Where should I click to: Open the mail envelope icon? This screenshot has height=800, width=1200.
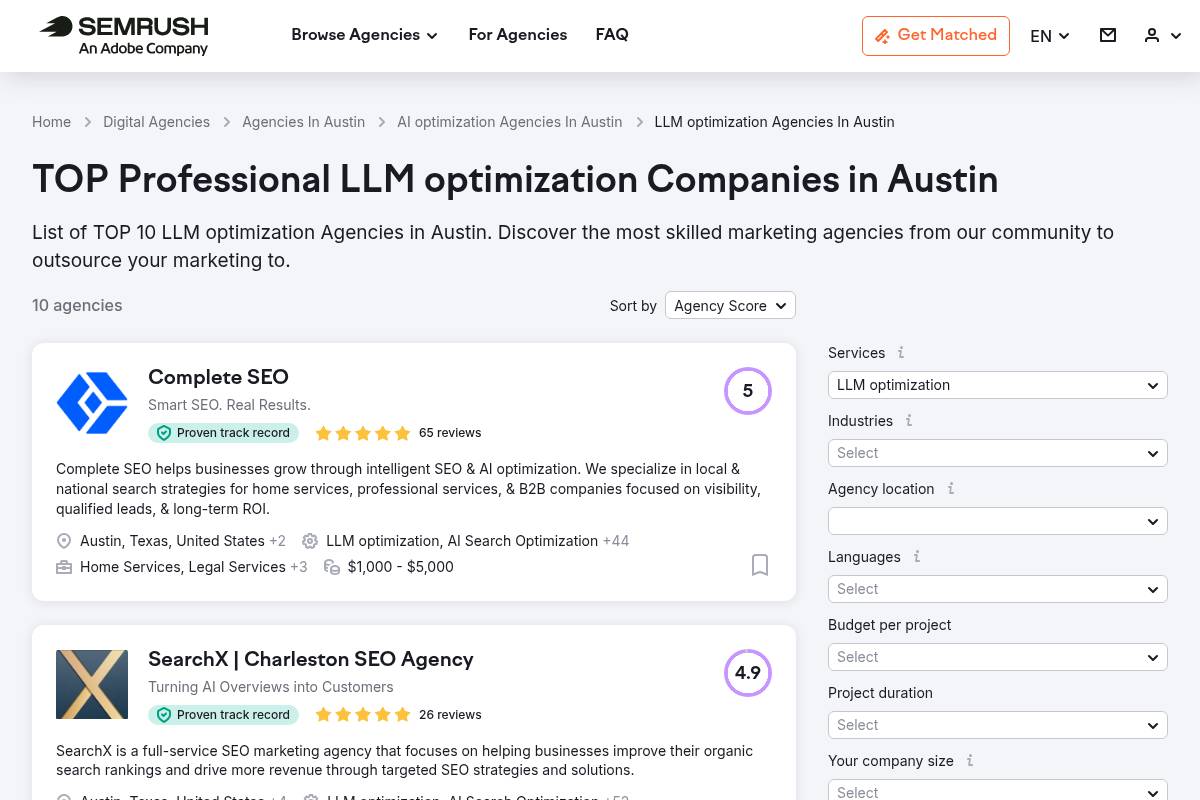point(1108,35)
